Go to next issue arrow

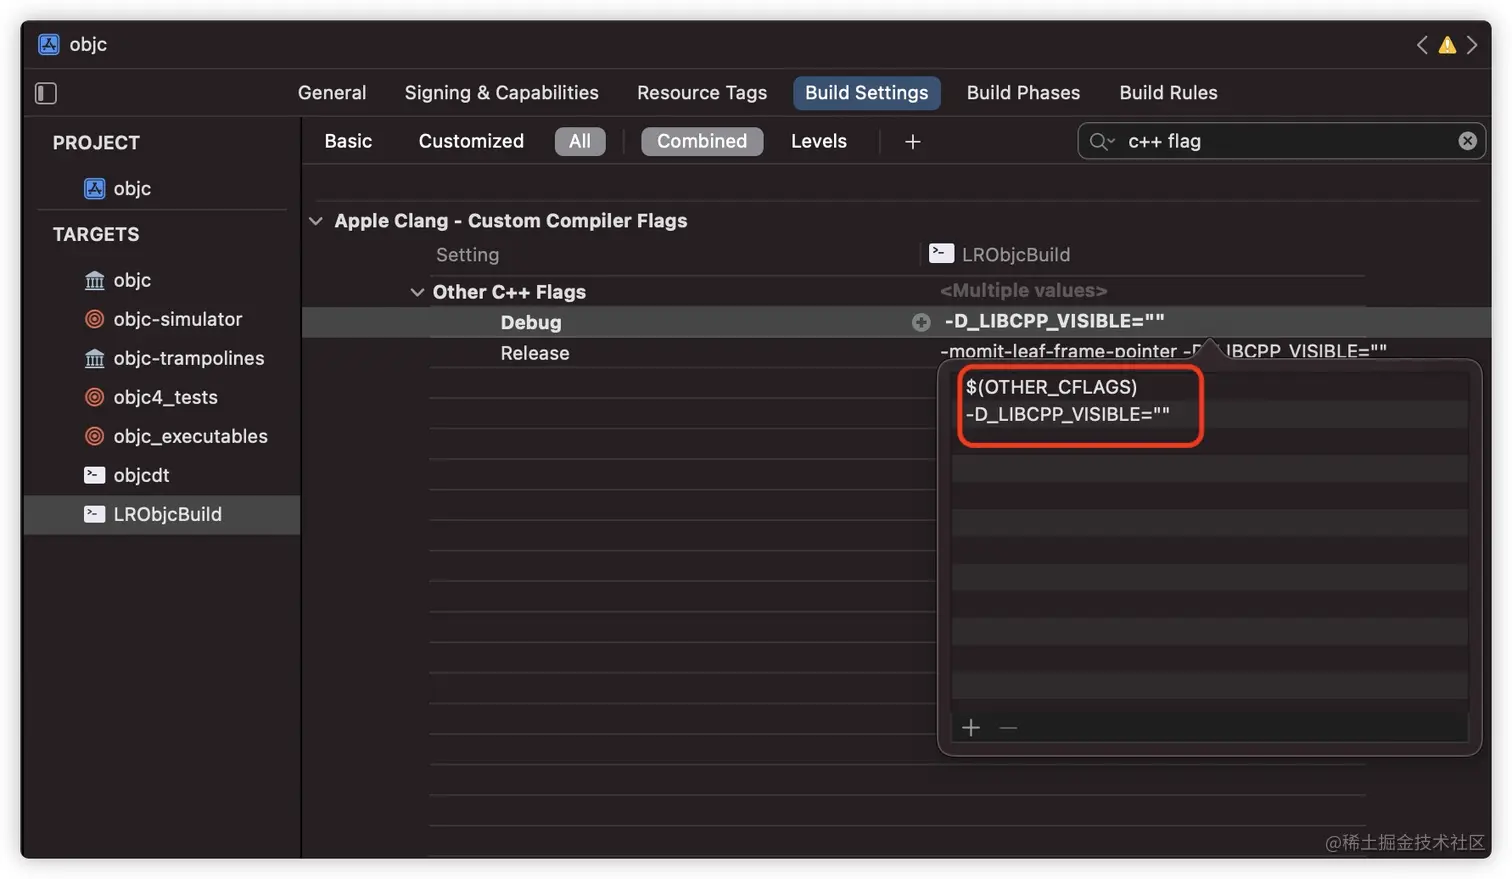point(1472,45)
